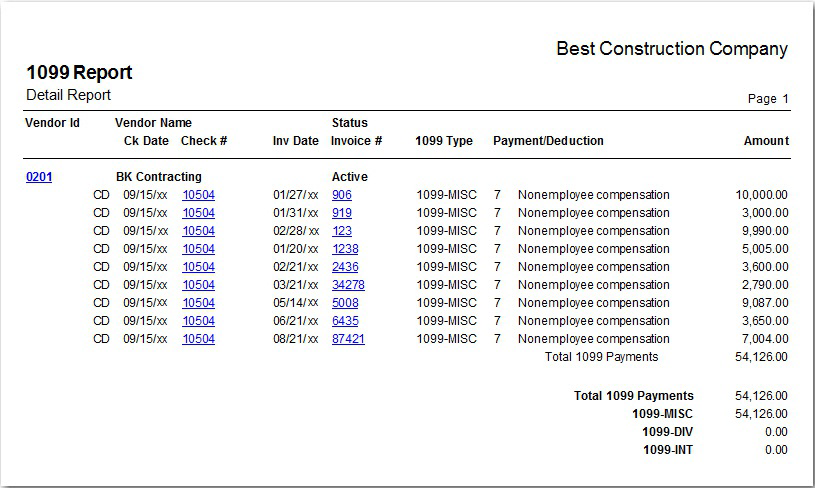The height and width of the screenshot is (488, 815).
Task: Click the Inv Date column header
Action: tap(296, 141)
